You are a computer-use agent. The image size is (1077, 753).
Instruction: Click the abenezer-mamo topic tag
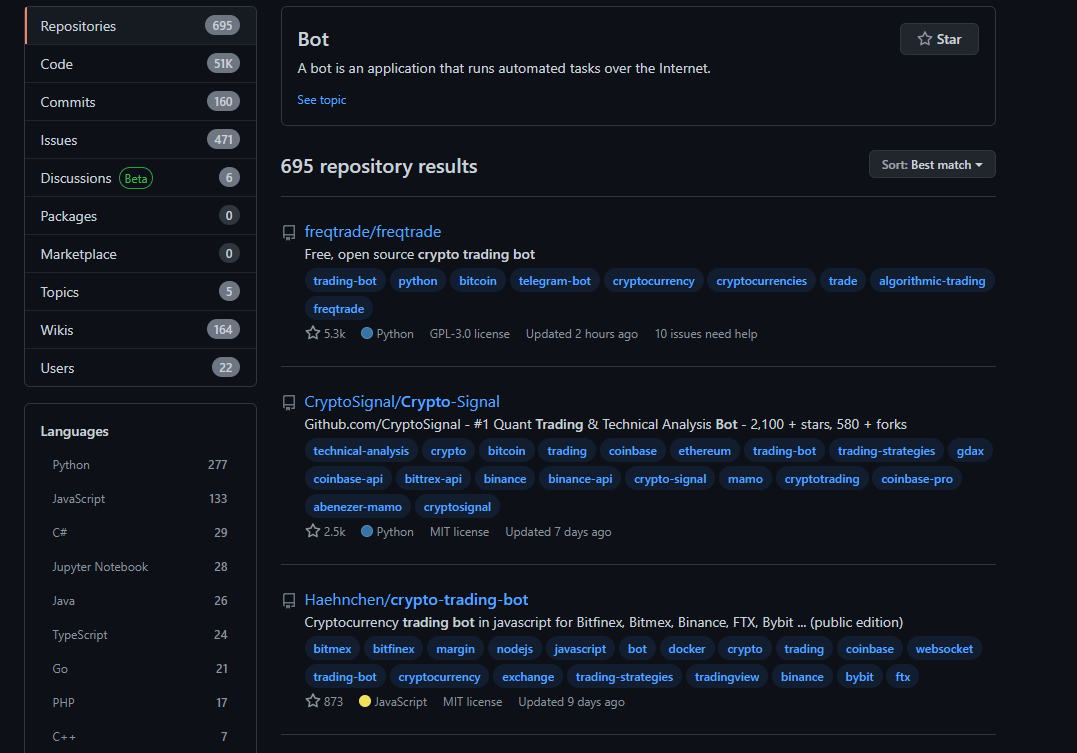[358, 507]
